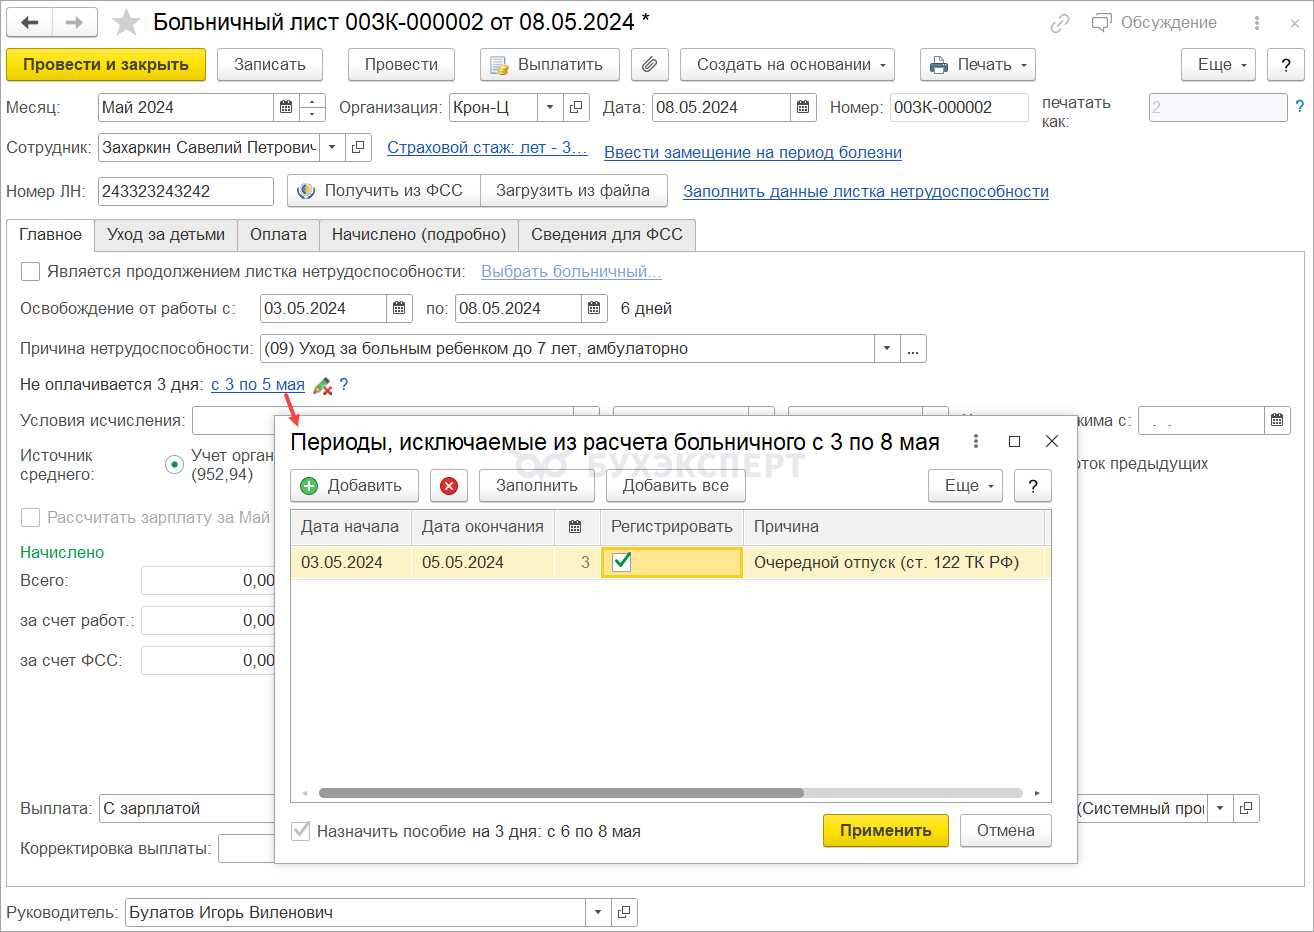The image size is (1314, 932).
Task: Click the Провести и закрыть button
Action: tap(106, 65)
